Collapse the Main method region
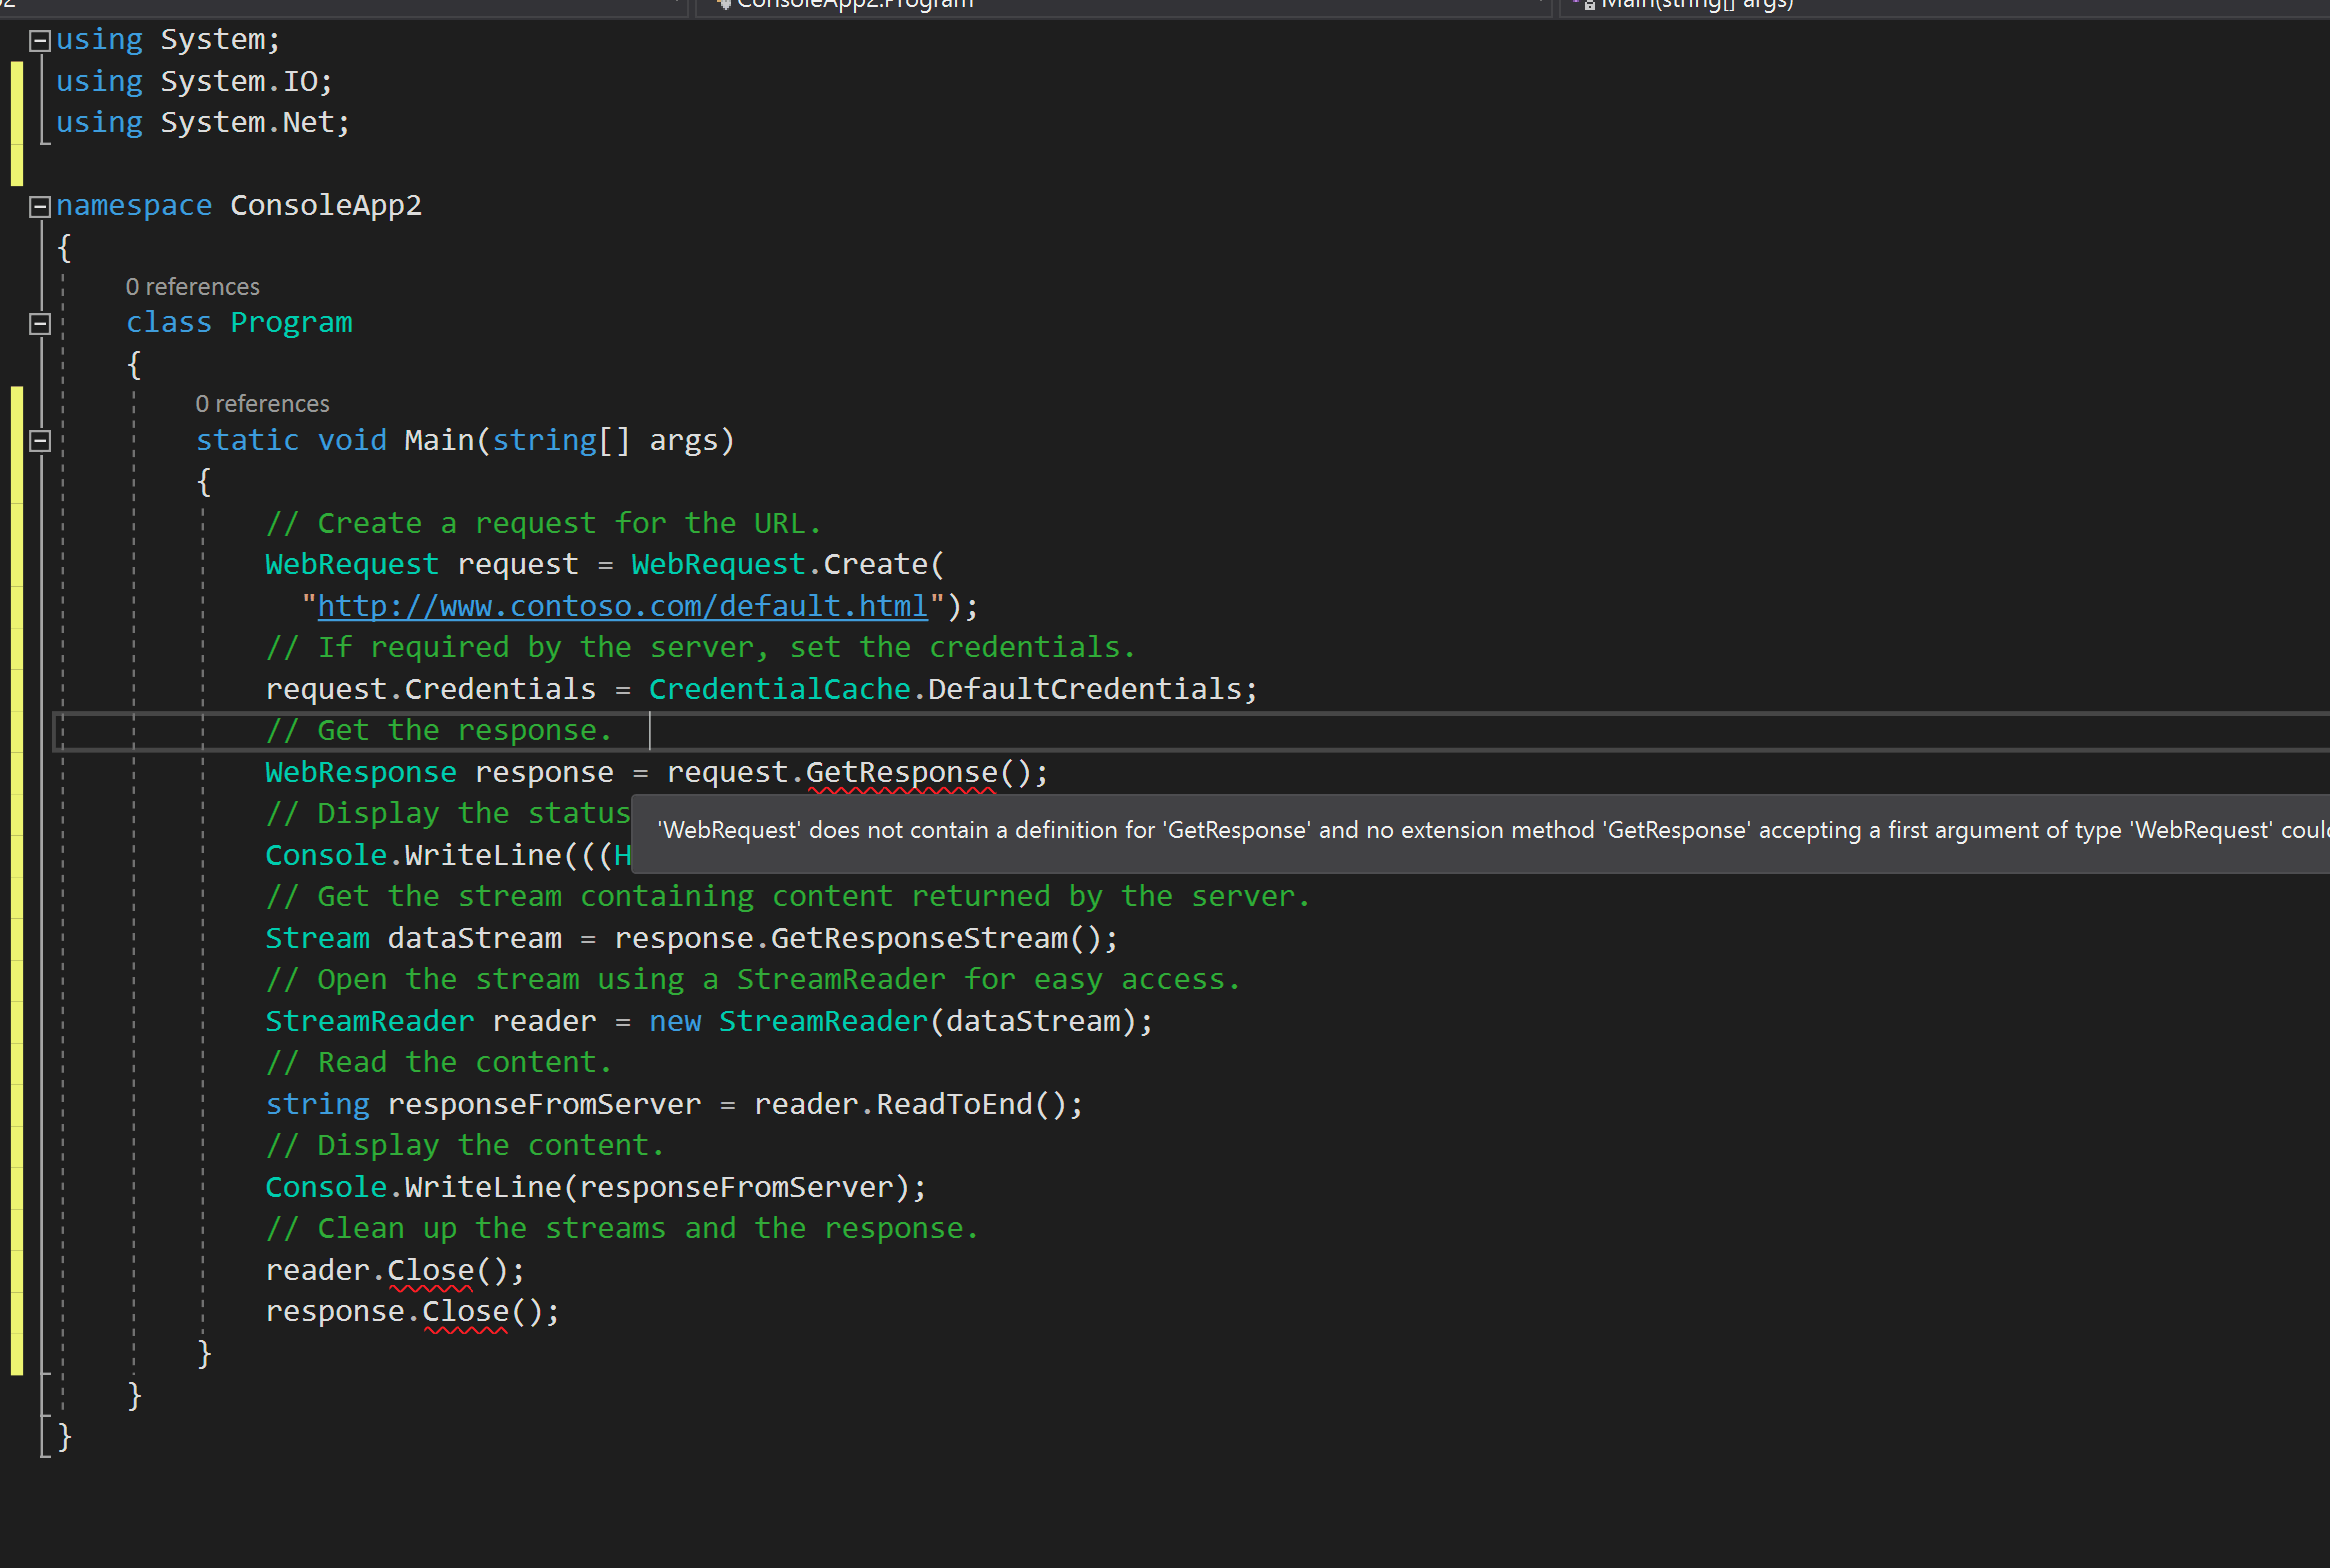2330x1568 pixels. tap(40, 441)
